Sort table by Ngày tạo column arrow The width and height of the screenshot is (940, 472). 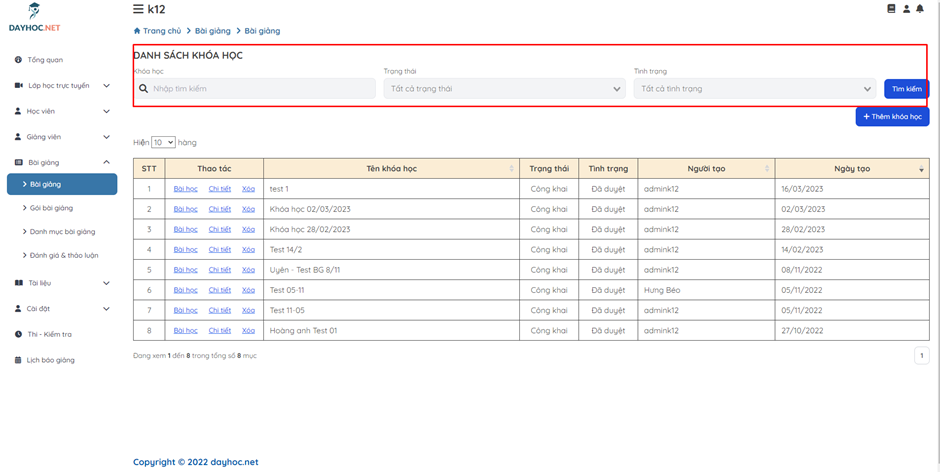[x=921, y=169]
